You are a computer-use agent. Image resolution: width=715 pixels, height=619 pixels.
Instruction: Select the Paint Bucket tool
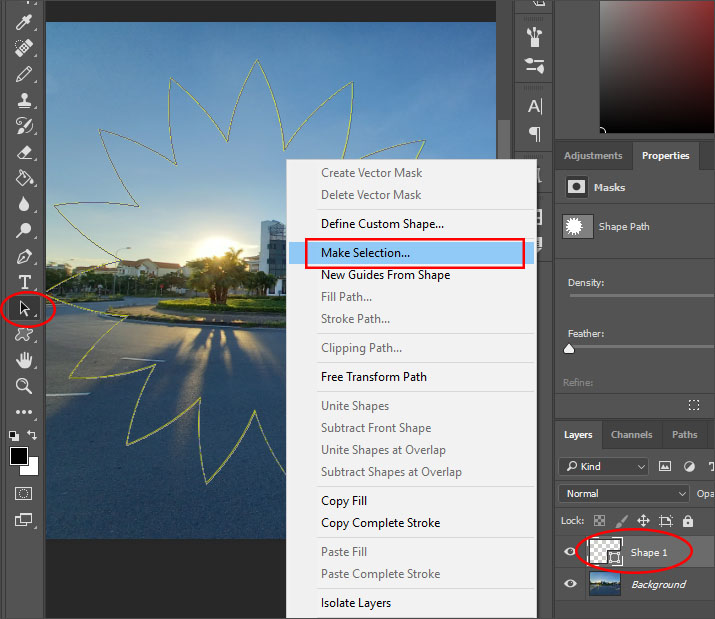tap(24, 178)
